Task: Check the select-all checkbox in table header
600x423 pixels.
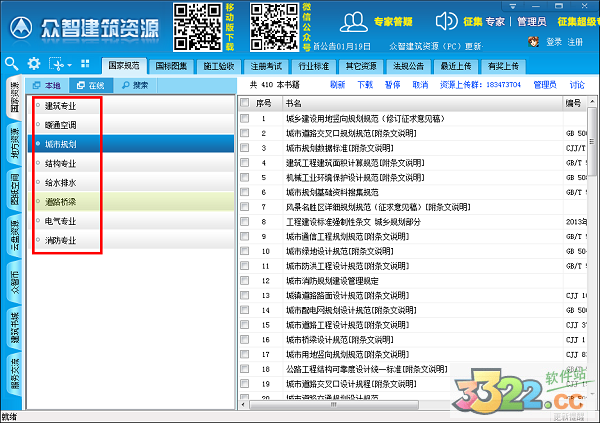Action: [245, 103]
